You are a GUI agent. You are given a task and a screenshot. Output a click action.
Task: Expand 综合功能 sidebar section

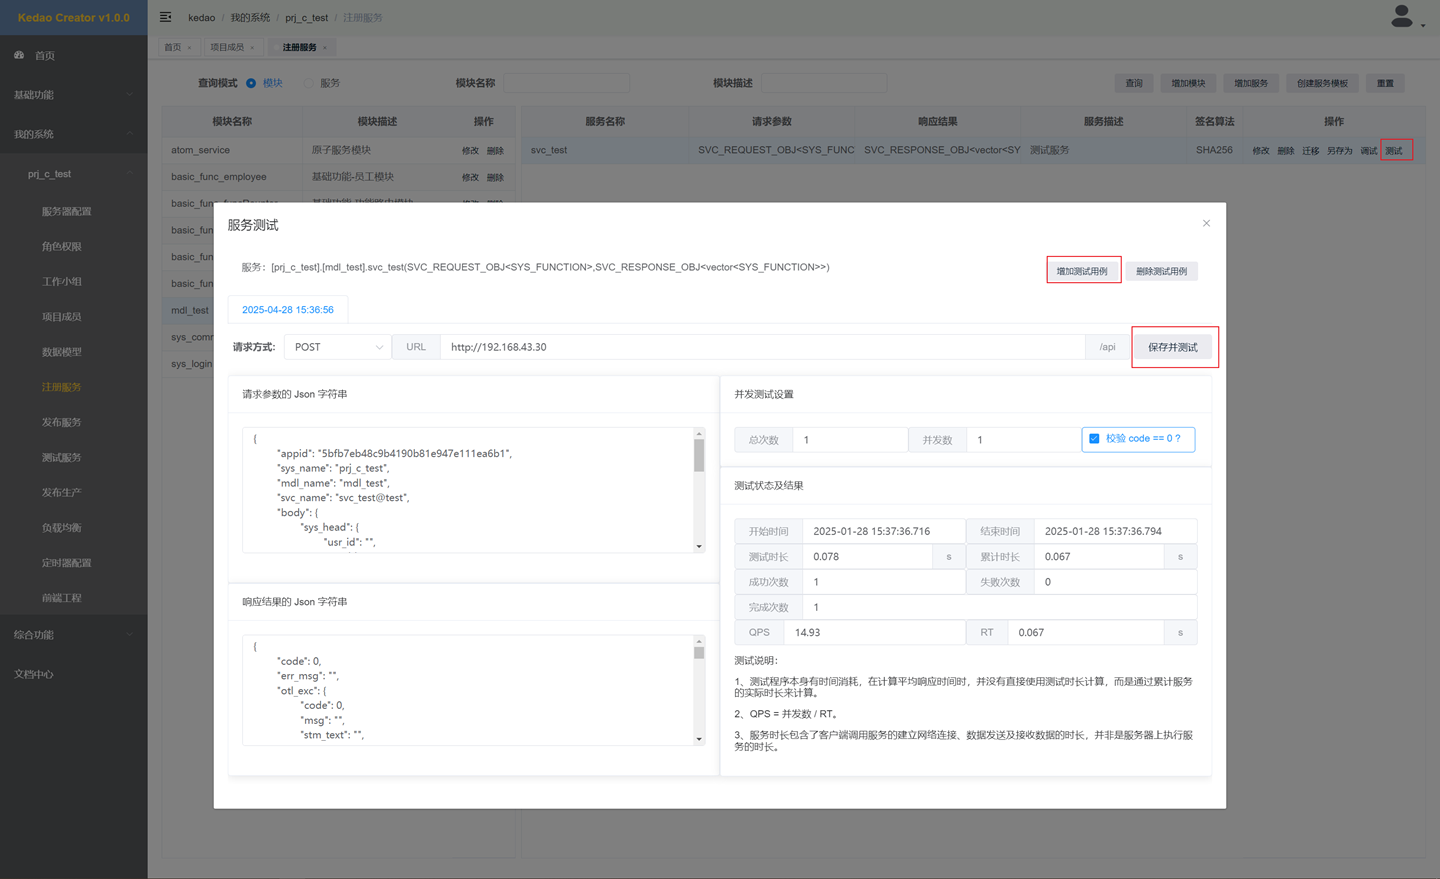pos(74,635)
